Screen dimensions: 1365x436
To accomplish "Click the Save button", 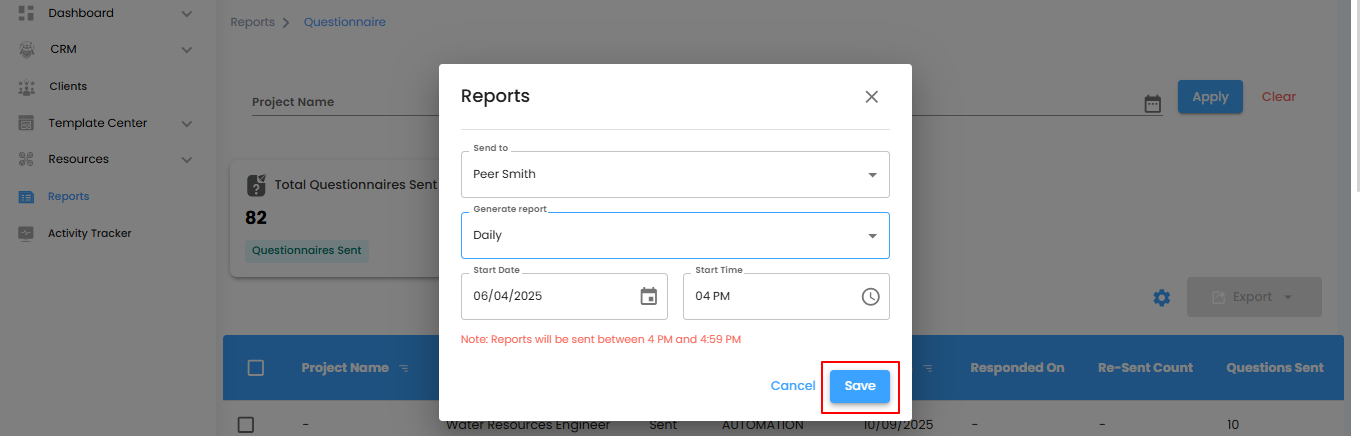I will coord(859,386).
